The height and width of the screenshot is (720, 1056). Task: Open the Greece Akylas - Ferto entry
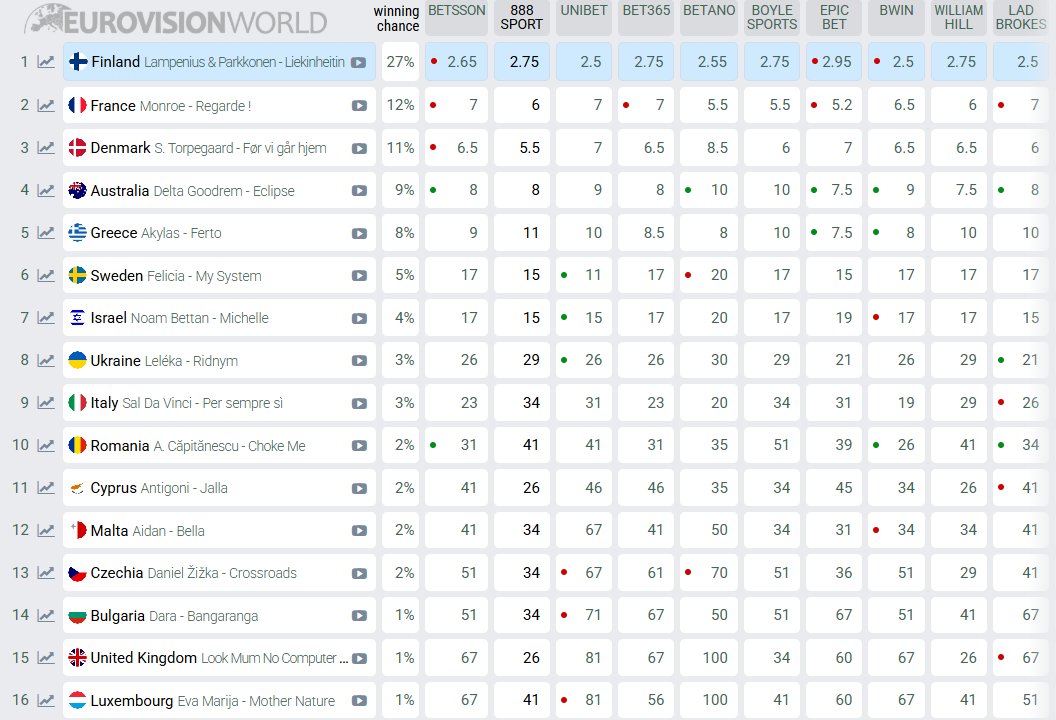click(156, 233)
